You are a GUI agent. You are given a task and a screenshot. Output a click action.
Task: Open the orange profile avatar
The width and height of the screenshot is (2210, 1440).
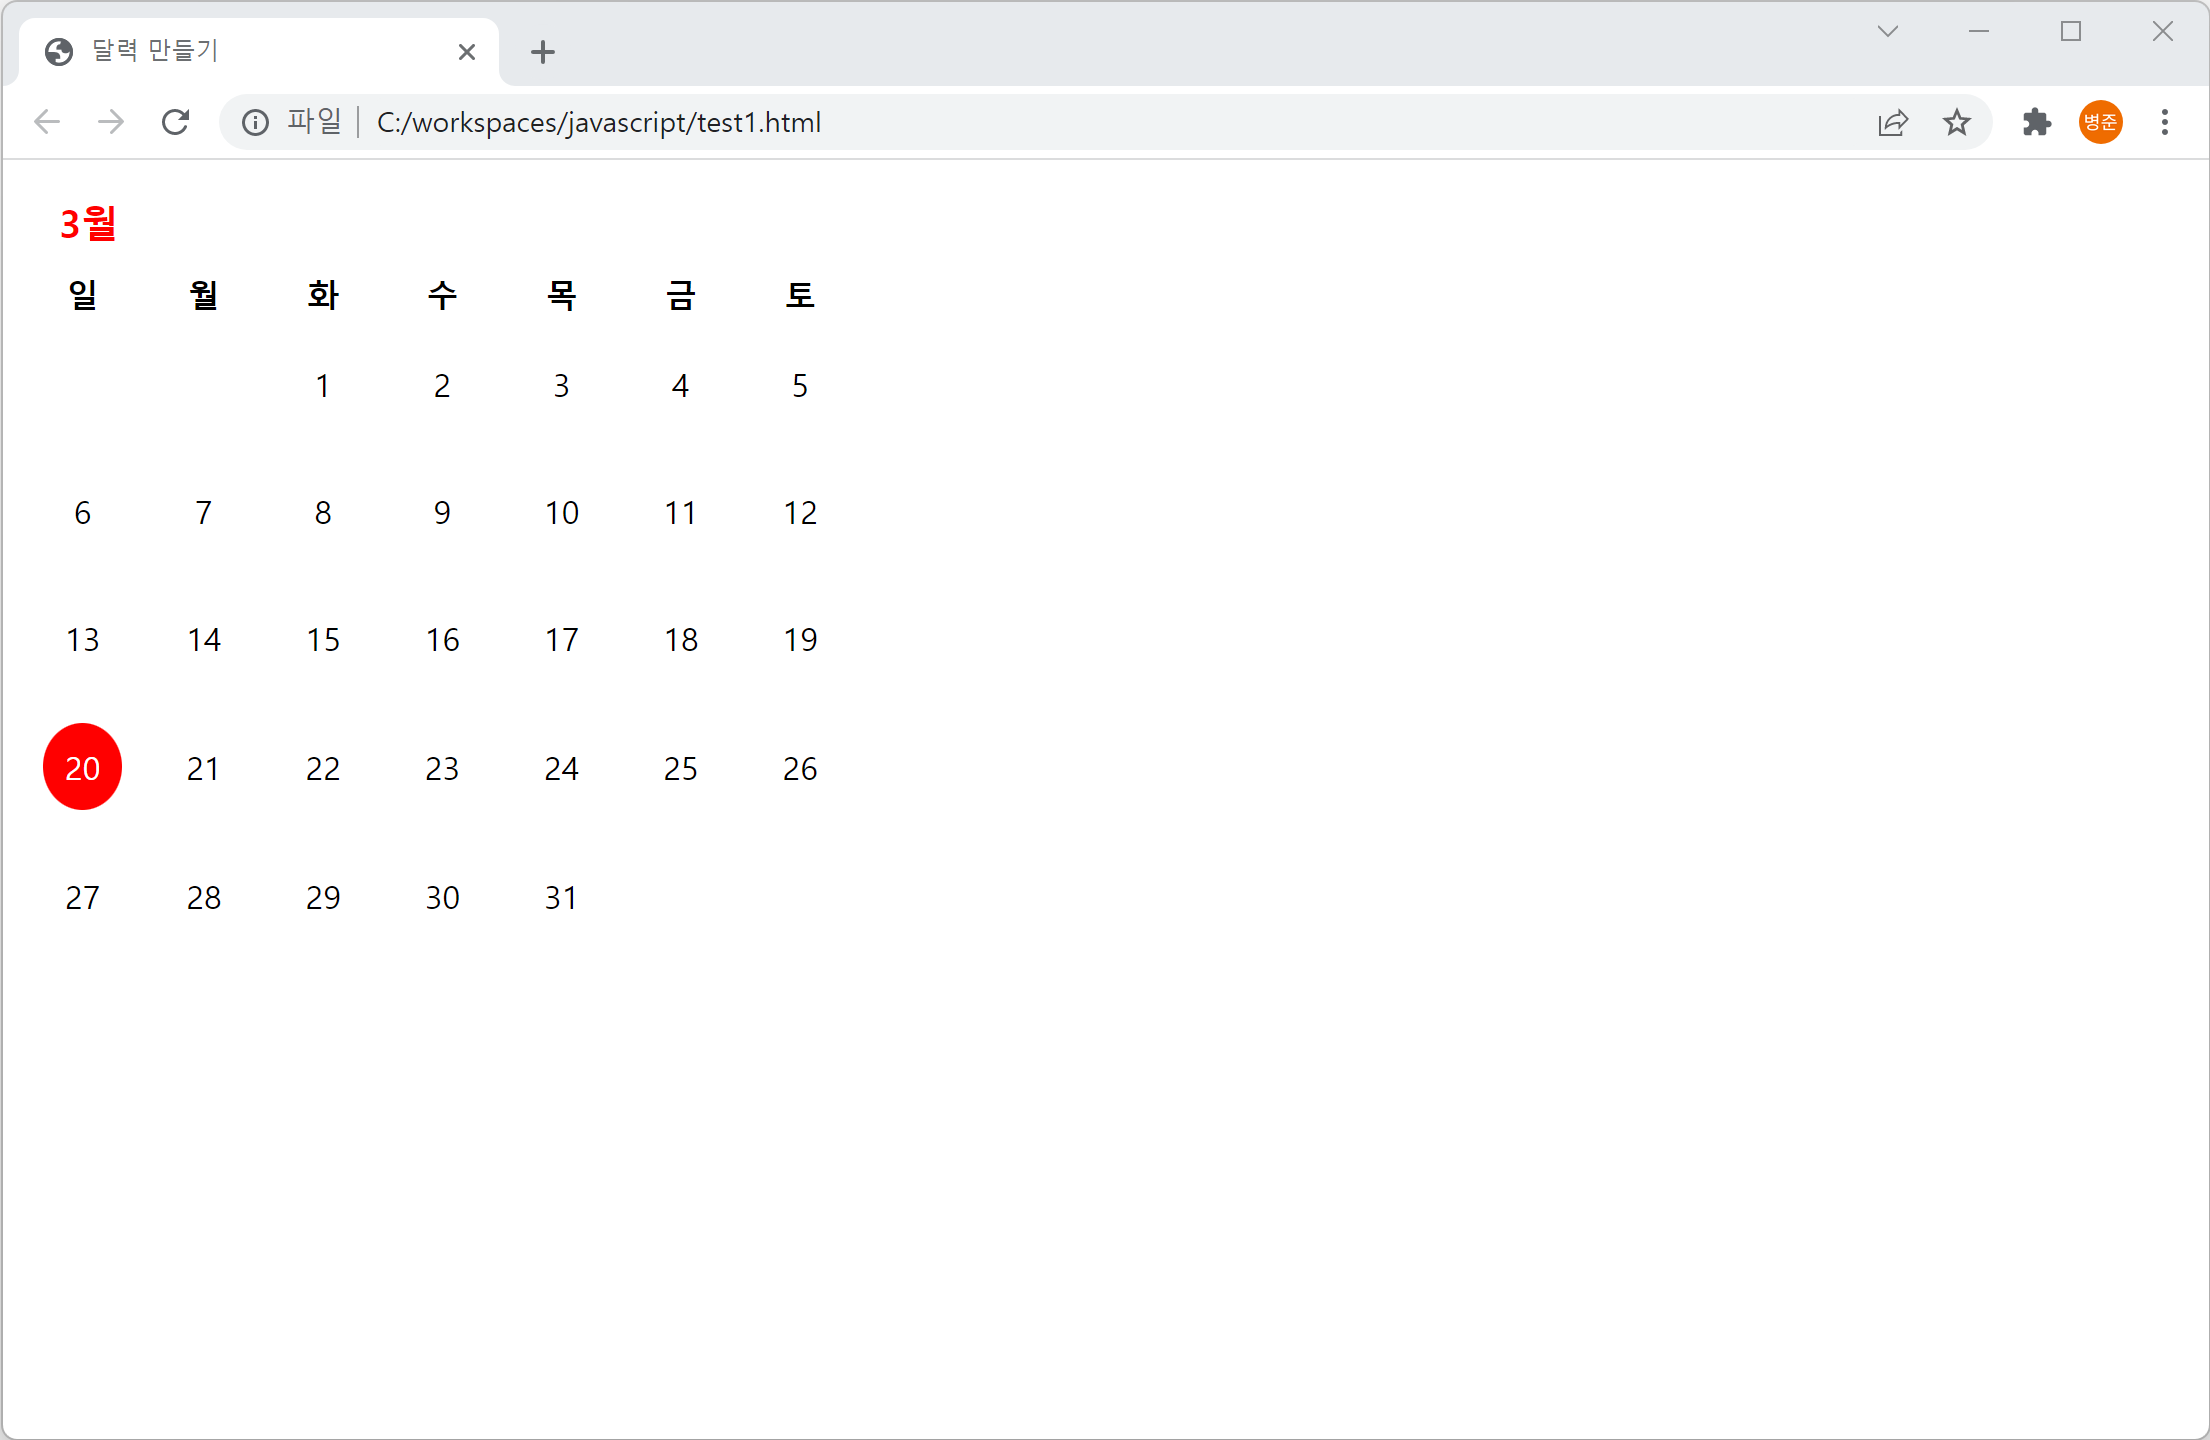point(2100,122)
